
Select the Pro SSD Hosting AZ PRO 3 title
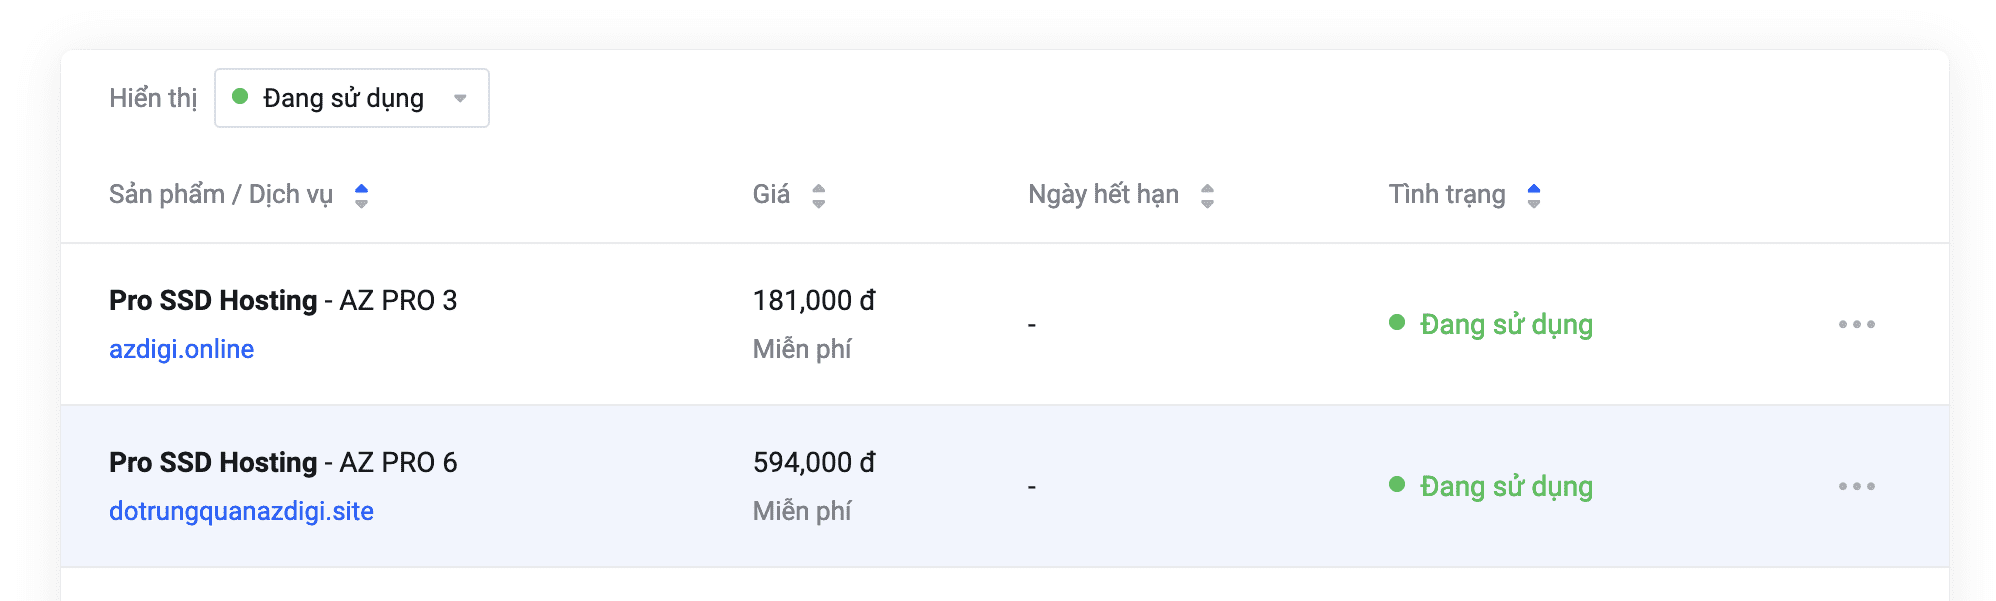[x=282, y=300]
